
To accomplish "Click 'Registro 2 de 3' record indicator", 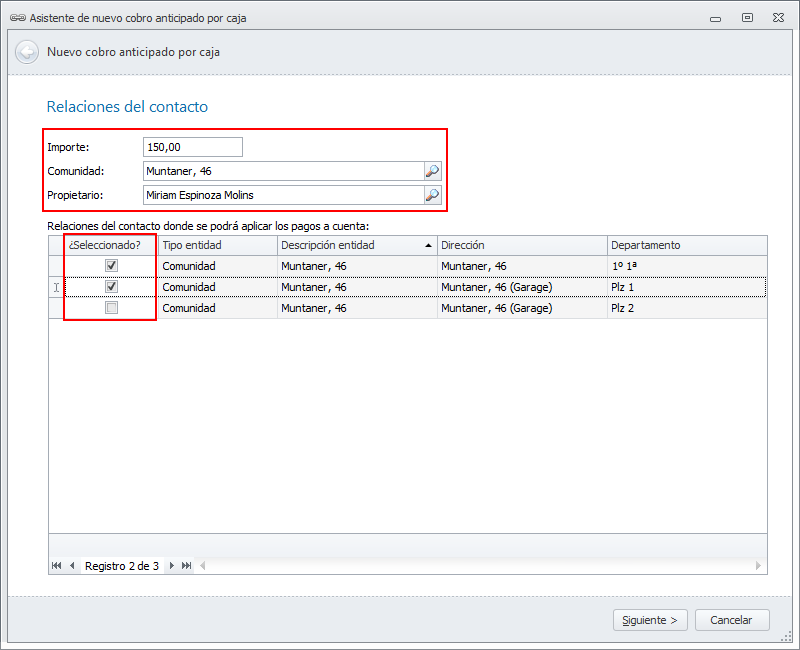I will tap(121, 566).
